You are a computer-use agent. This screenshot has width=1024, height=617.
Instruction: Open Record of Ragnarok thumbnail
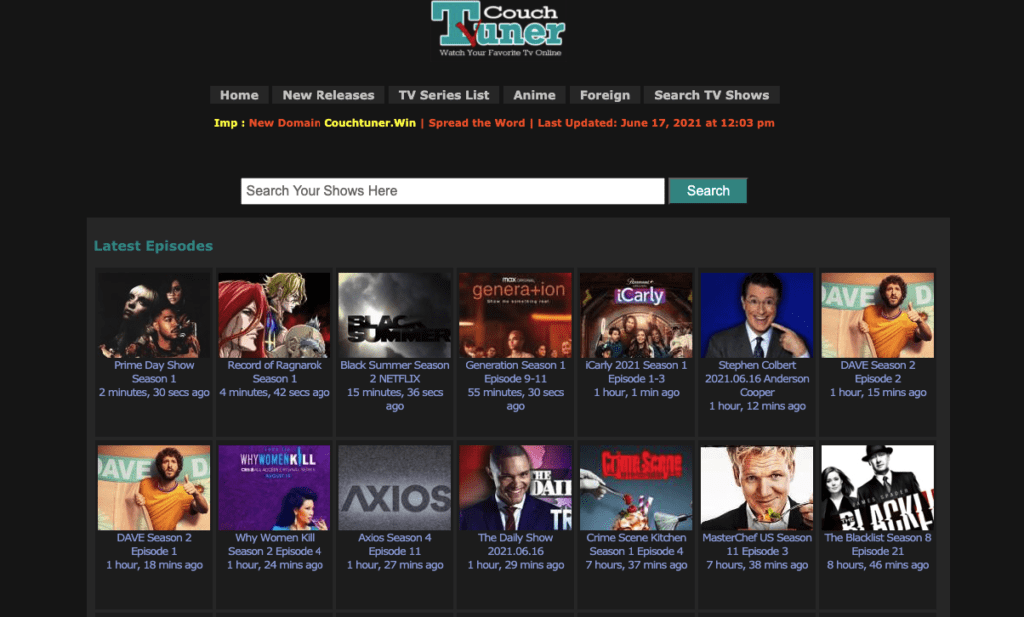274,315
